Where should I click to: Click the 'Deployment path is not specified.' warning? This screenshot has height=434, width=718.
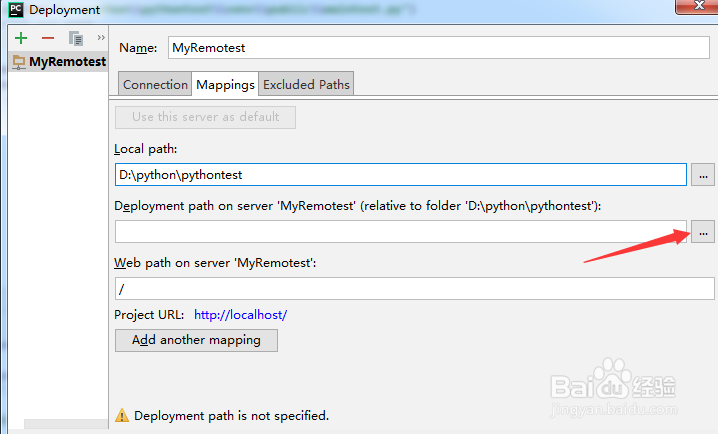tap(231, 416)
